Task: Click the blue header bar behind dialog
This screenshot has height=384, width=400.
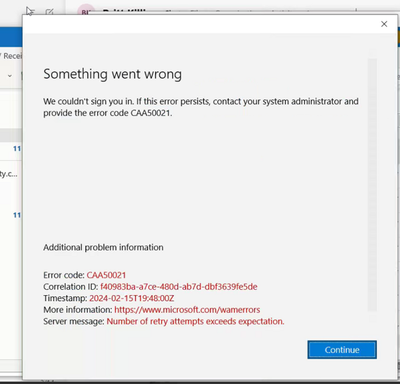Action: 11,37
